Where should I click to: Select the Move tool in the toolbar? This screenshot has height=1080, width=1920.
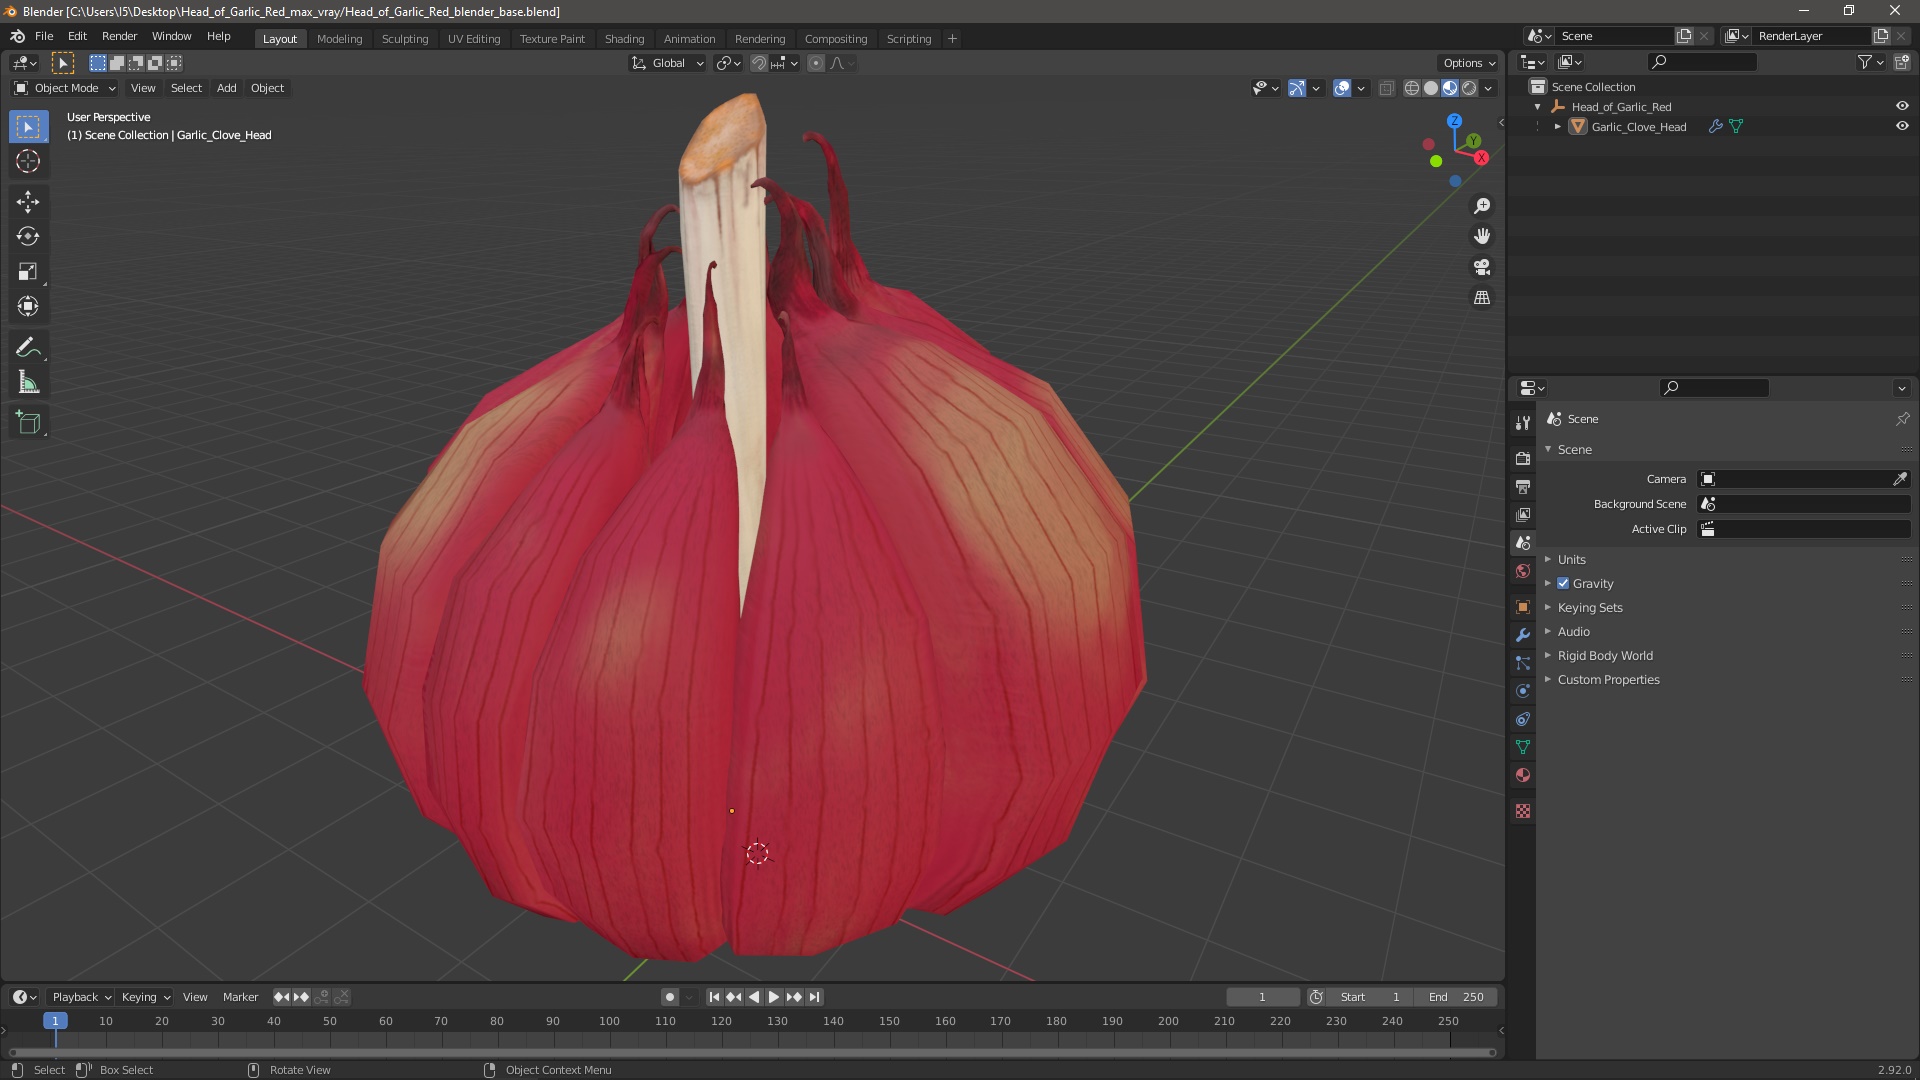(28, 202)
